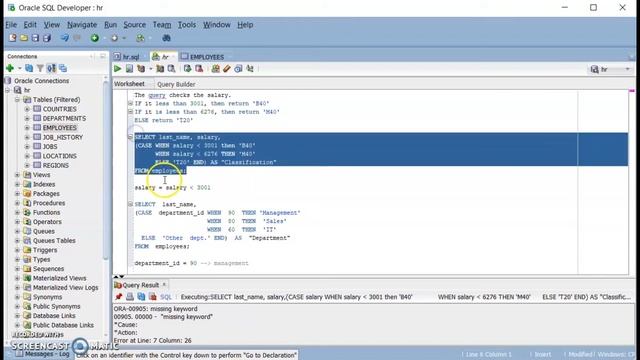Click the print icon in Query Result toolbar
The width and height of the screenshot is (640, 360).
[130, 297]
